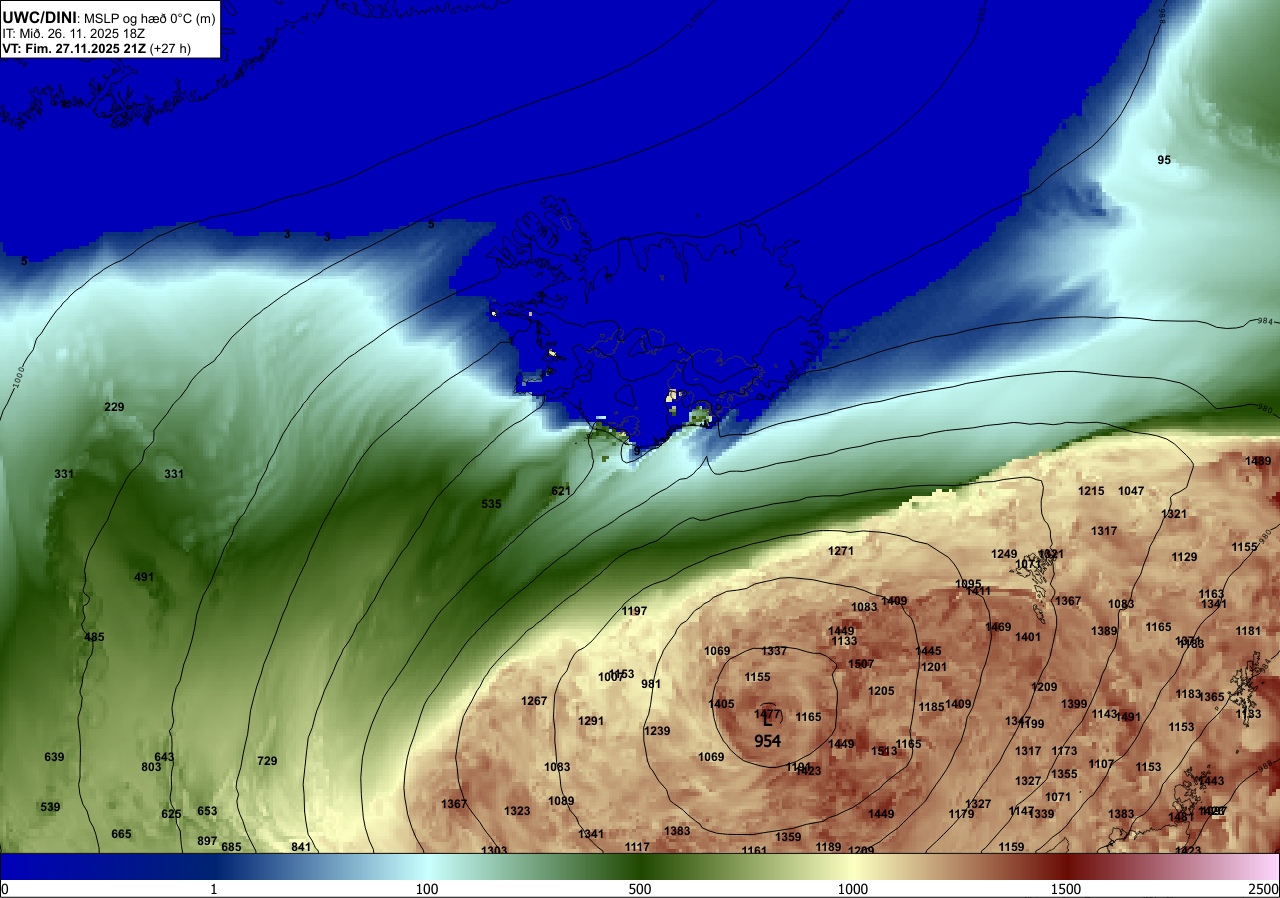Click the value 897 on the map

point(207,841)
